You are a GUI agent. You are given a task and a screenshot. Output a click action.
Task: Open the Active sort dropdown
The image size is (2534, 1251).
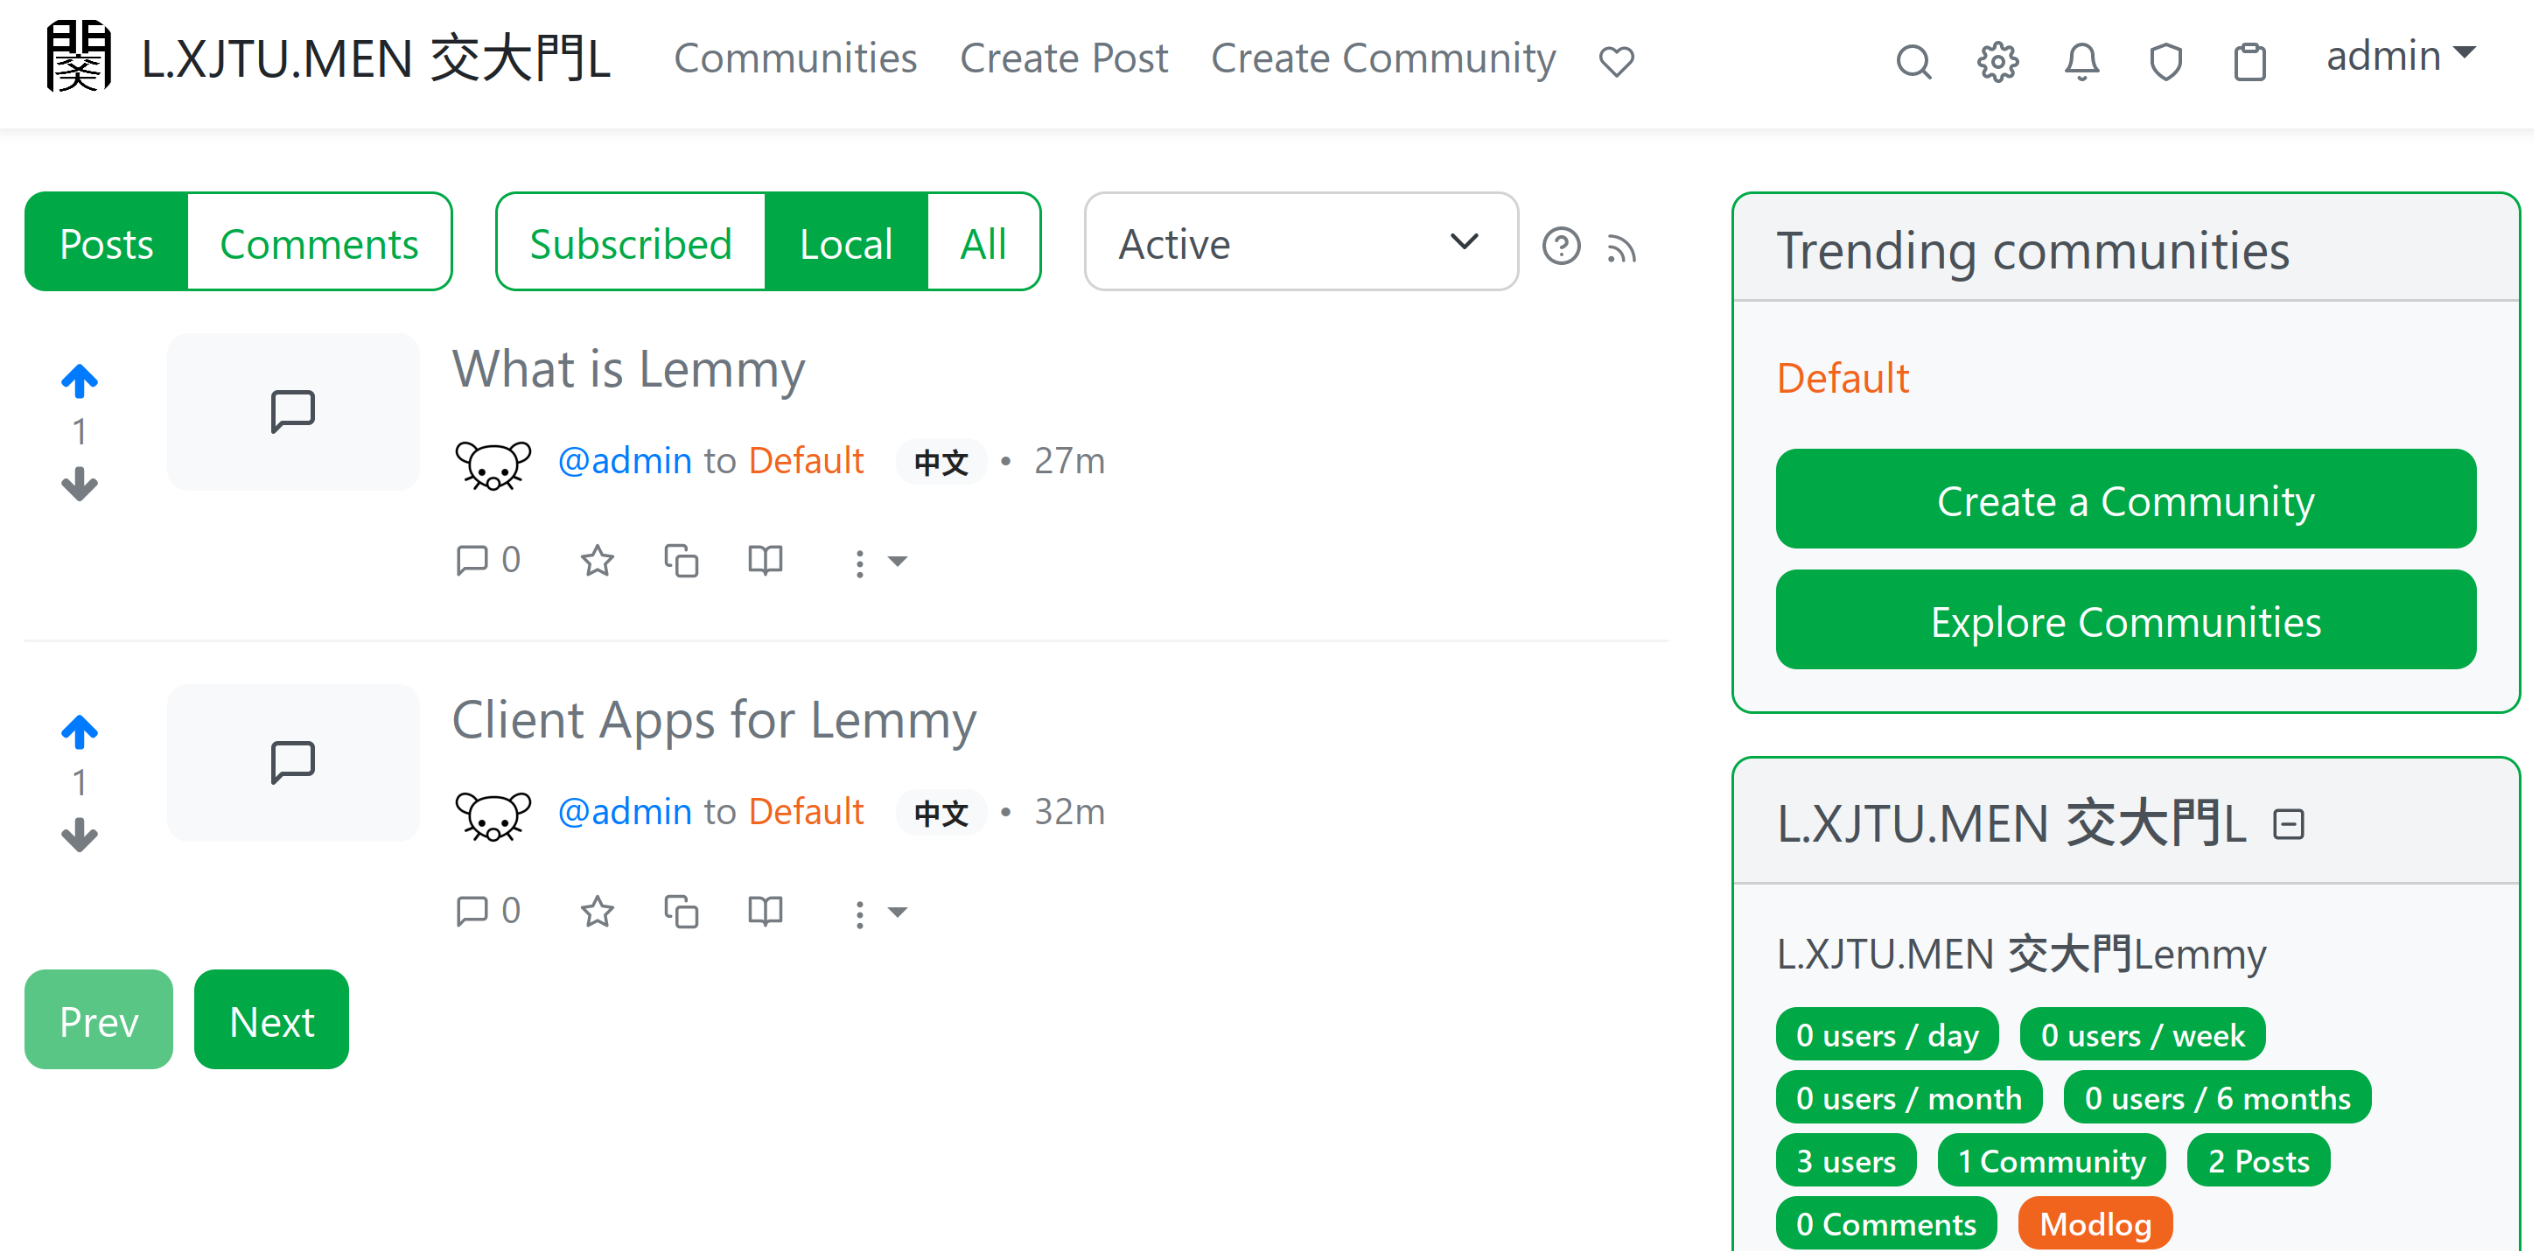[x=1300, y=242]
